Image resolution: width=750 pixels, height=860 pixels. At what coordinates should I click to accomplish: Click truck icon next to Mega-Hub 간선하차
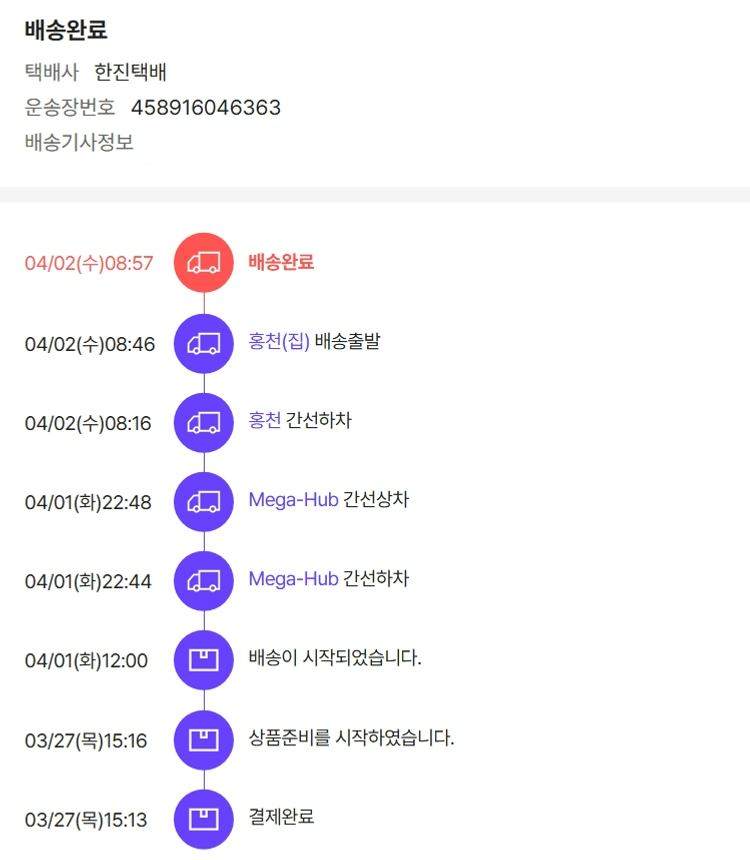[203, 580]
